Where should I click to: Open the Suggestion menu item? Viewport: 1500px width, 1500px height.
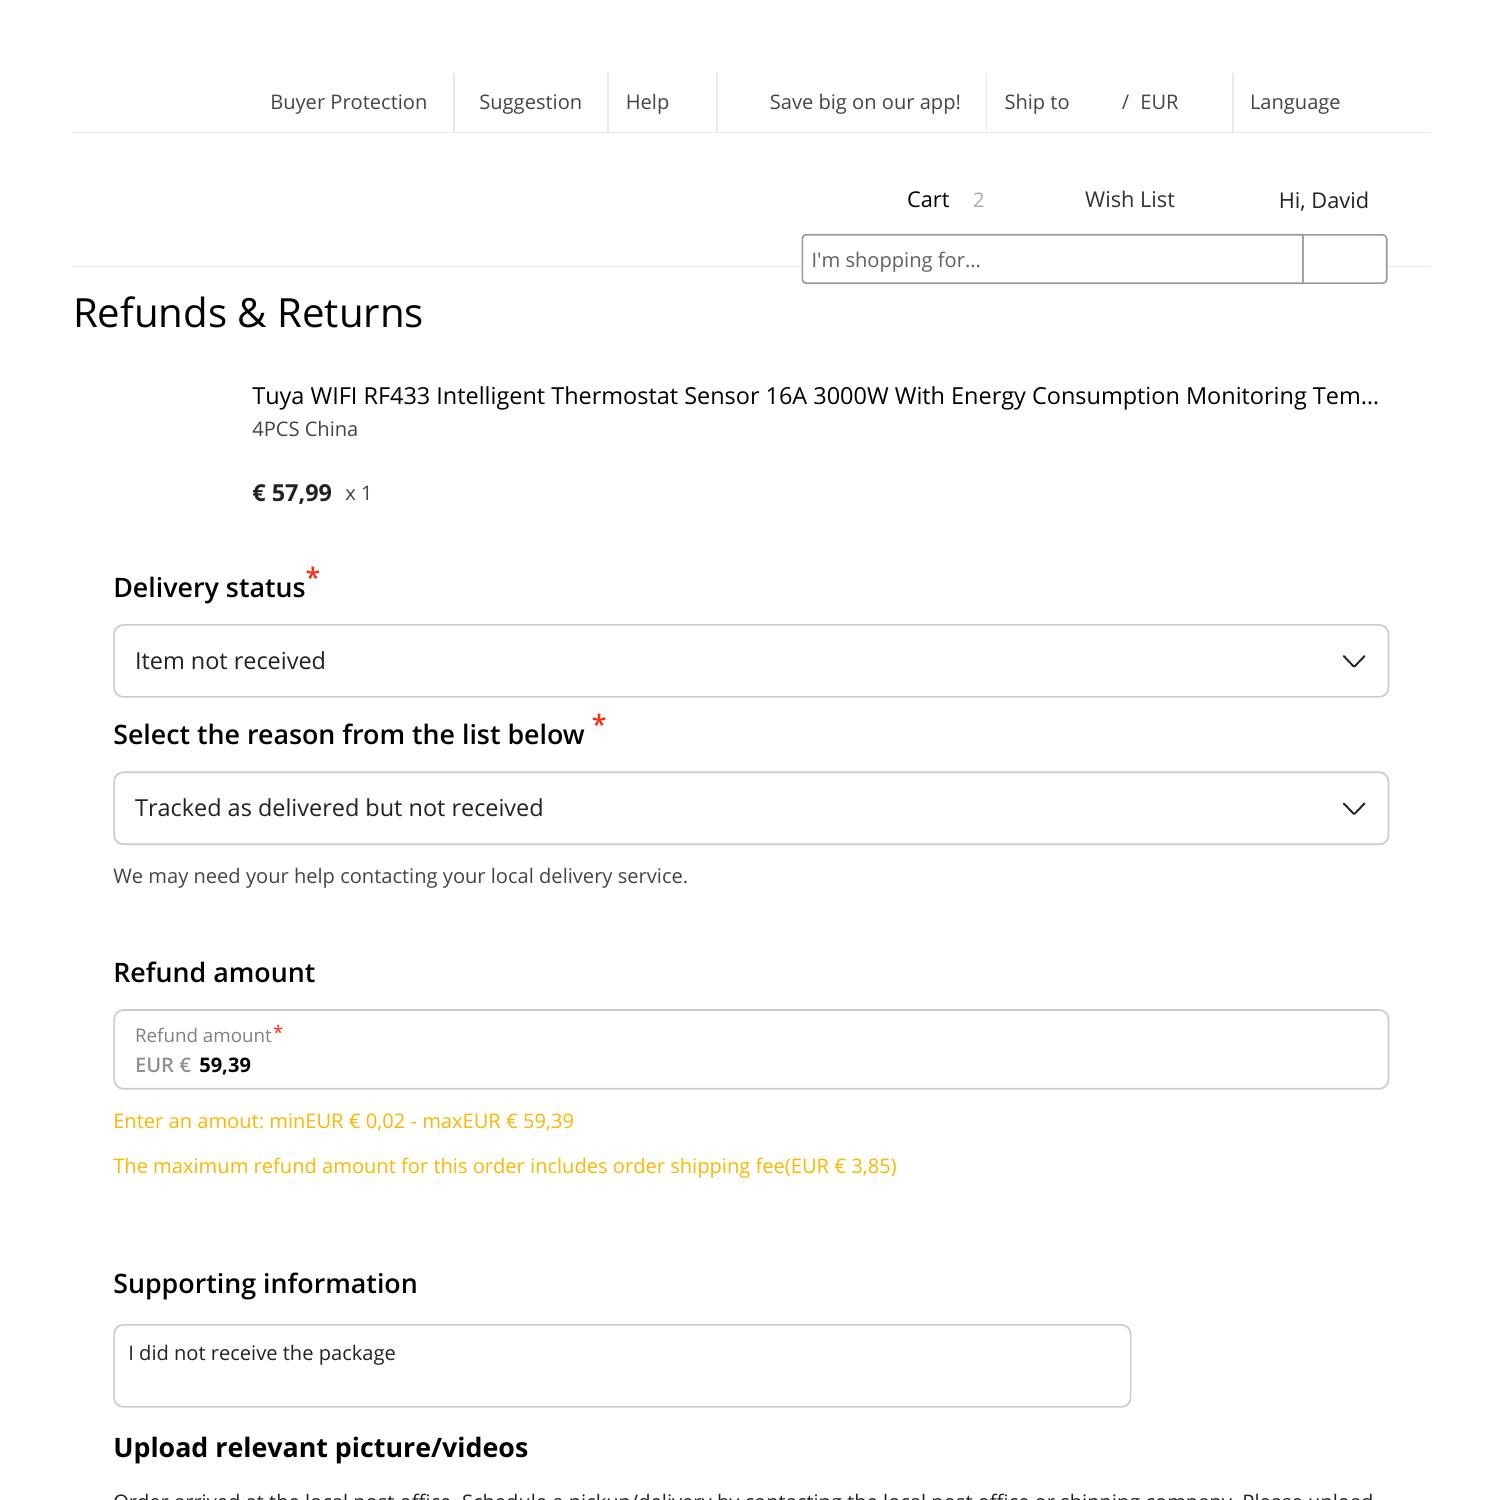point(530,101)
